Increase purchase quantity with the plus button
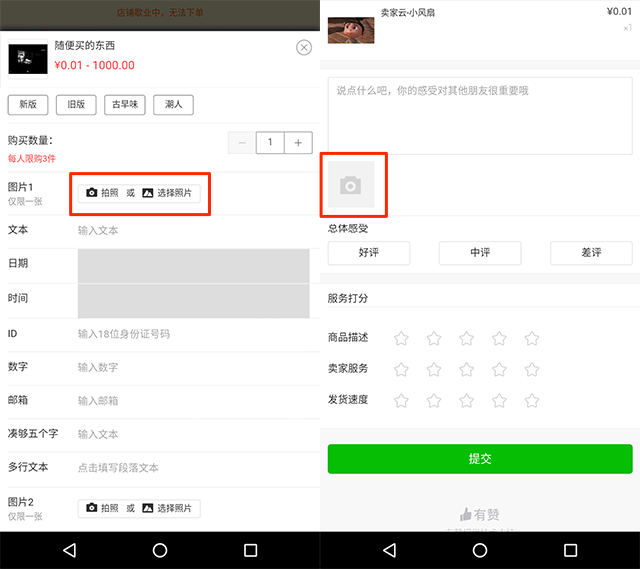This screenshot has height=569, width=640. [x=298, y=143]
